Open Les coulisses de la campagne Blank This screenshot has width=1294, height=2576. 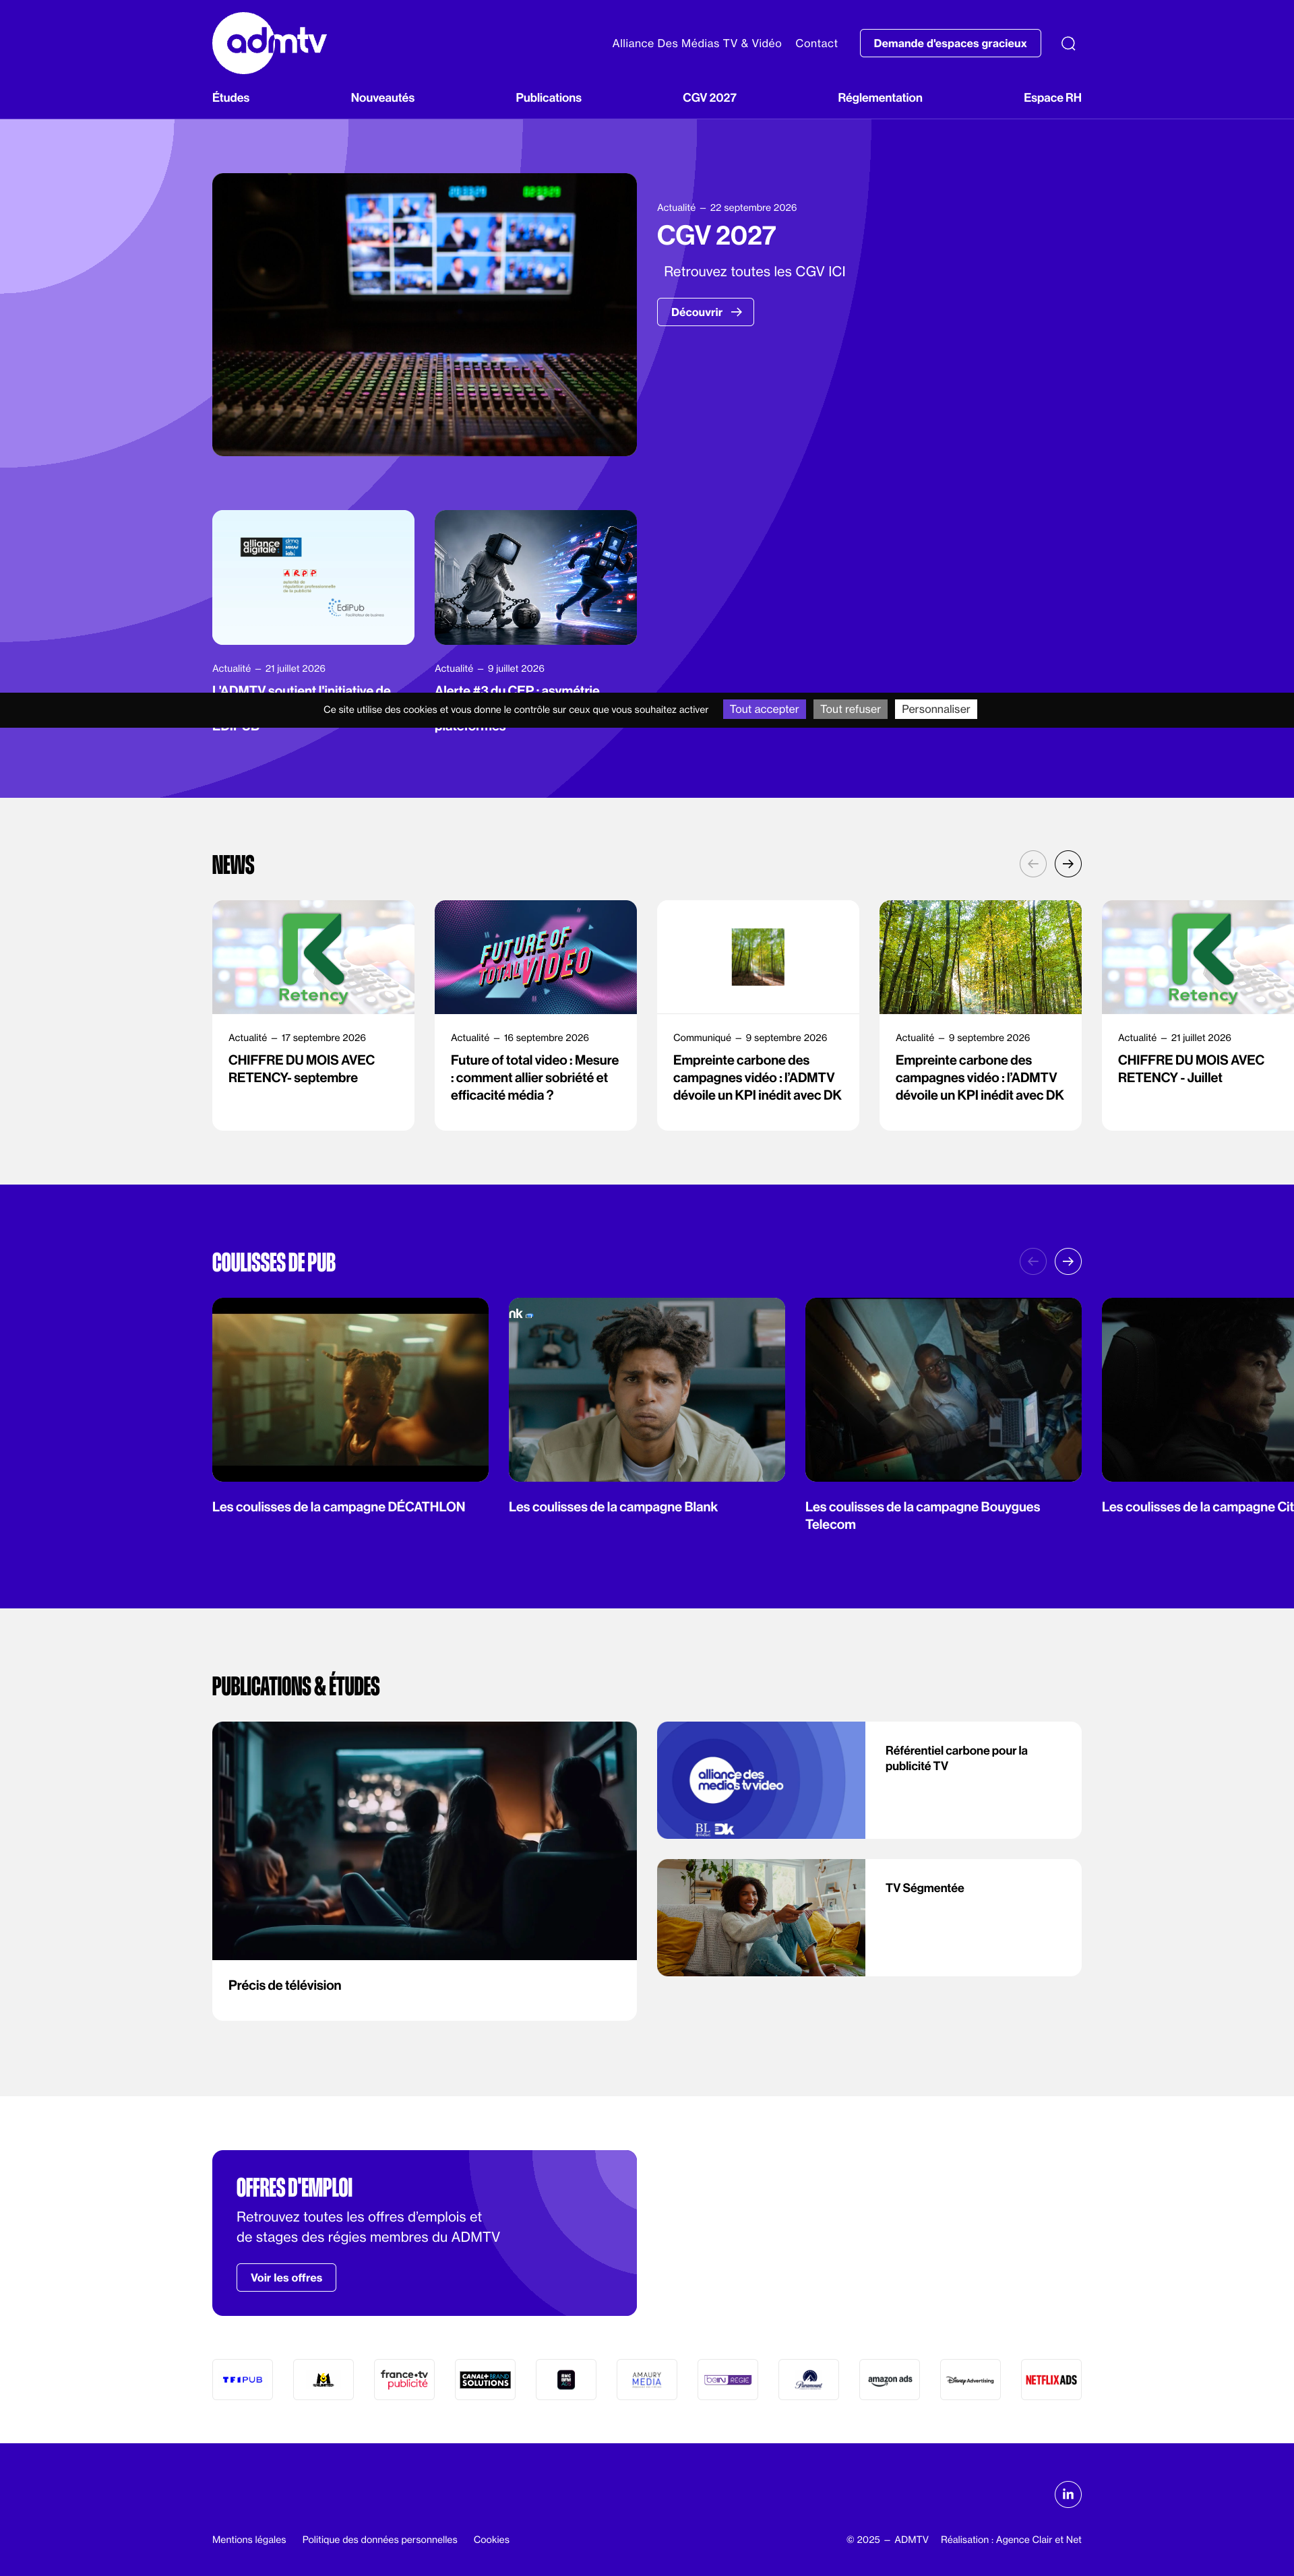[x=613, y=1507]
